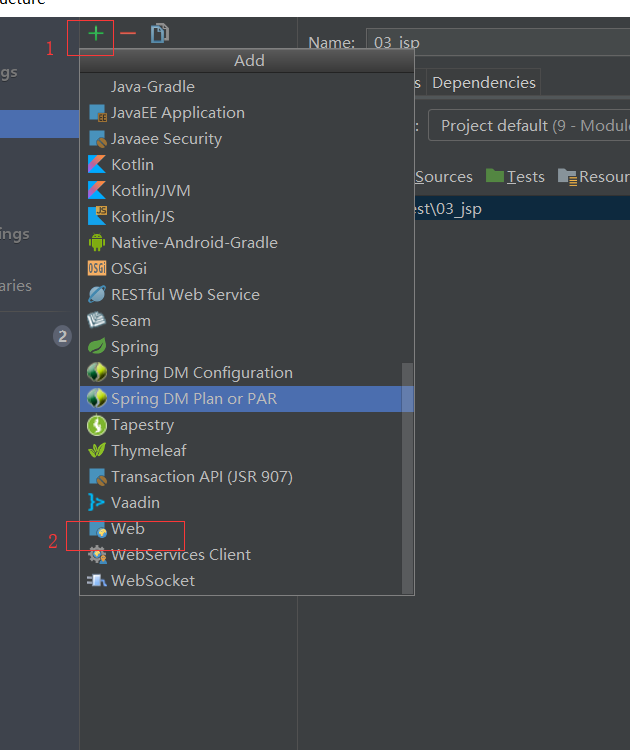Click the Name input field
630x750 pixels.
tap(498, 42)
